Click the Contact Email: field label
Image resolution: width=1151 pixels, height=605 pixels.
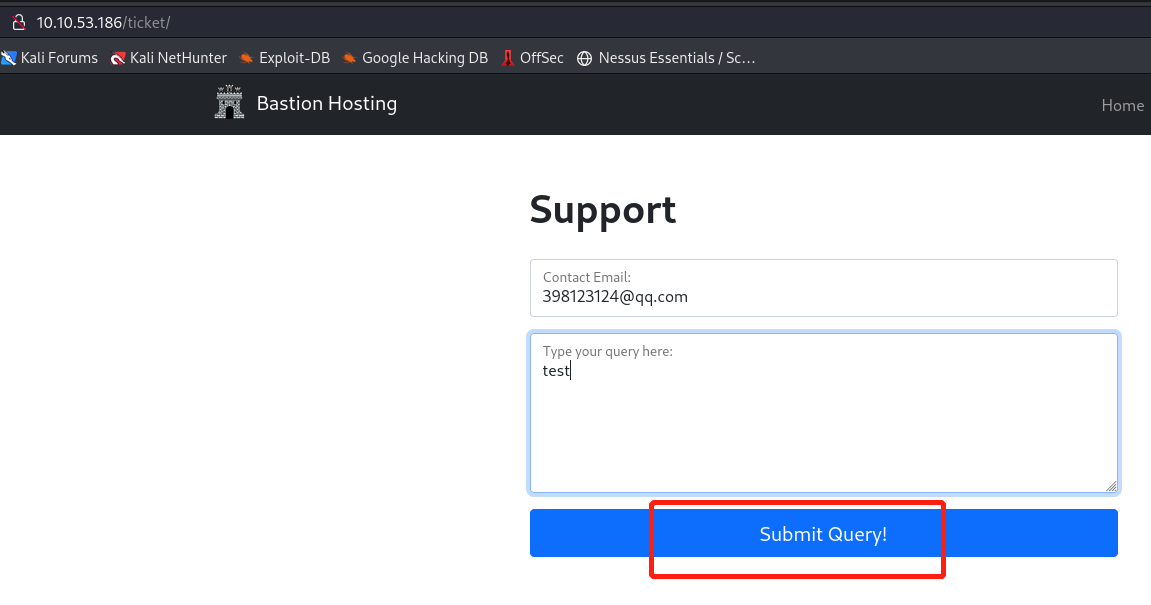pyautogui.click(x=586, y=277)
